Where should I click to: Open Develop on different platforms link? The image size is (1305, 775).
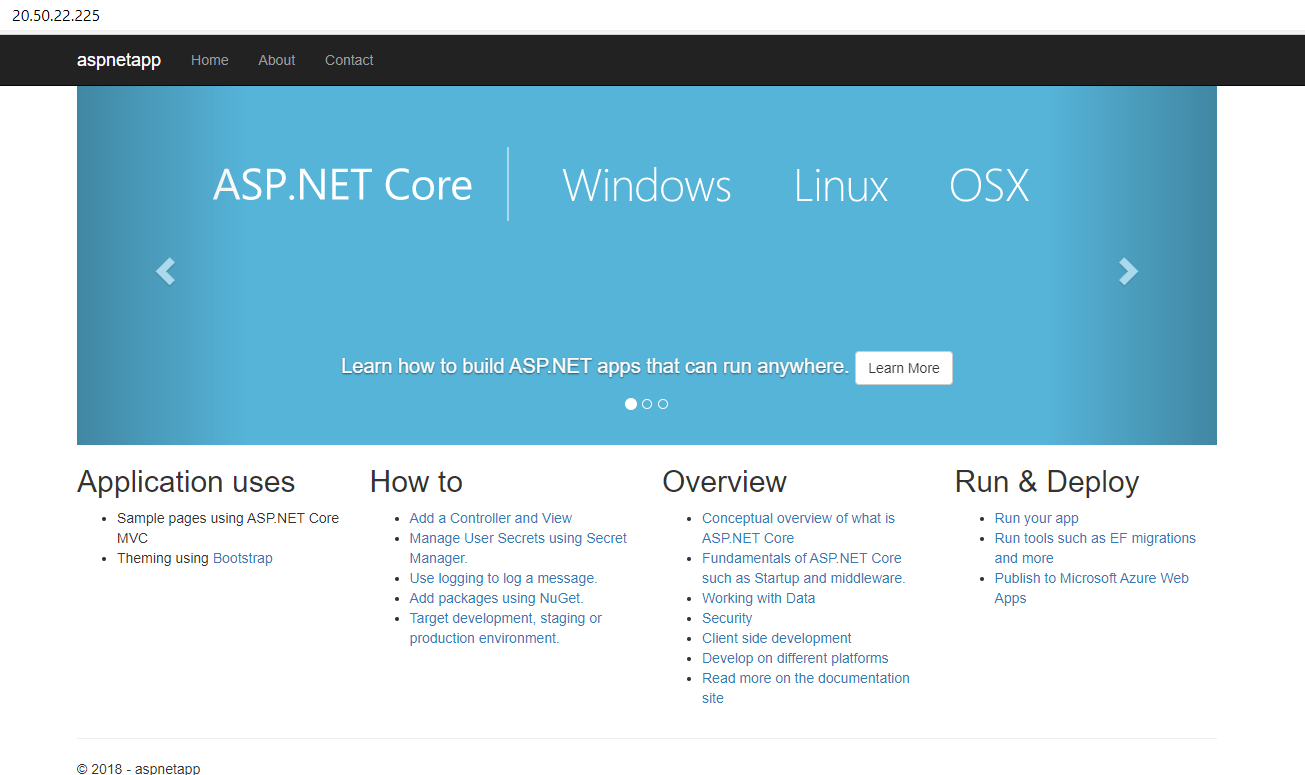coord(795,658)
